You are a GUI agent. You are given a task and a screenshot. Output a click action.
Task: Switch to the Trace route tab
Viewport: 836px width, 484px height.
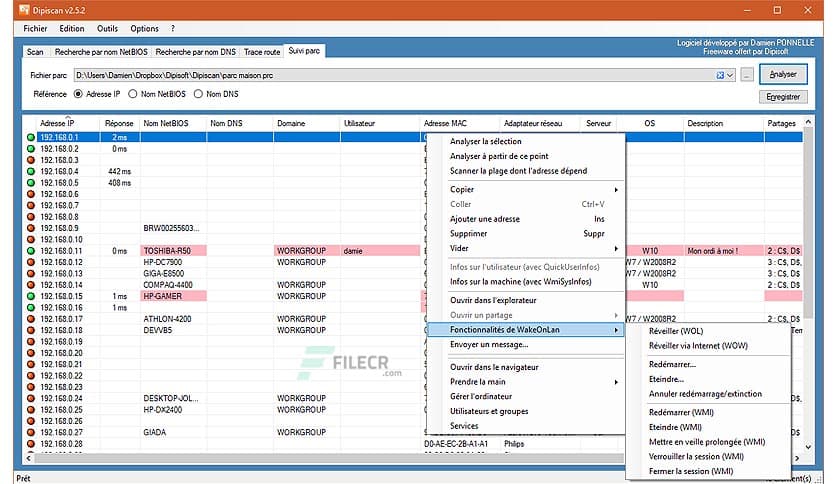tap(262, 52)
